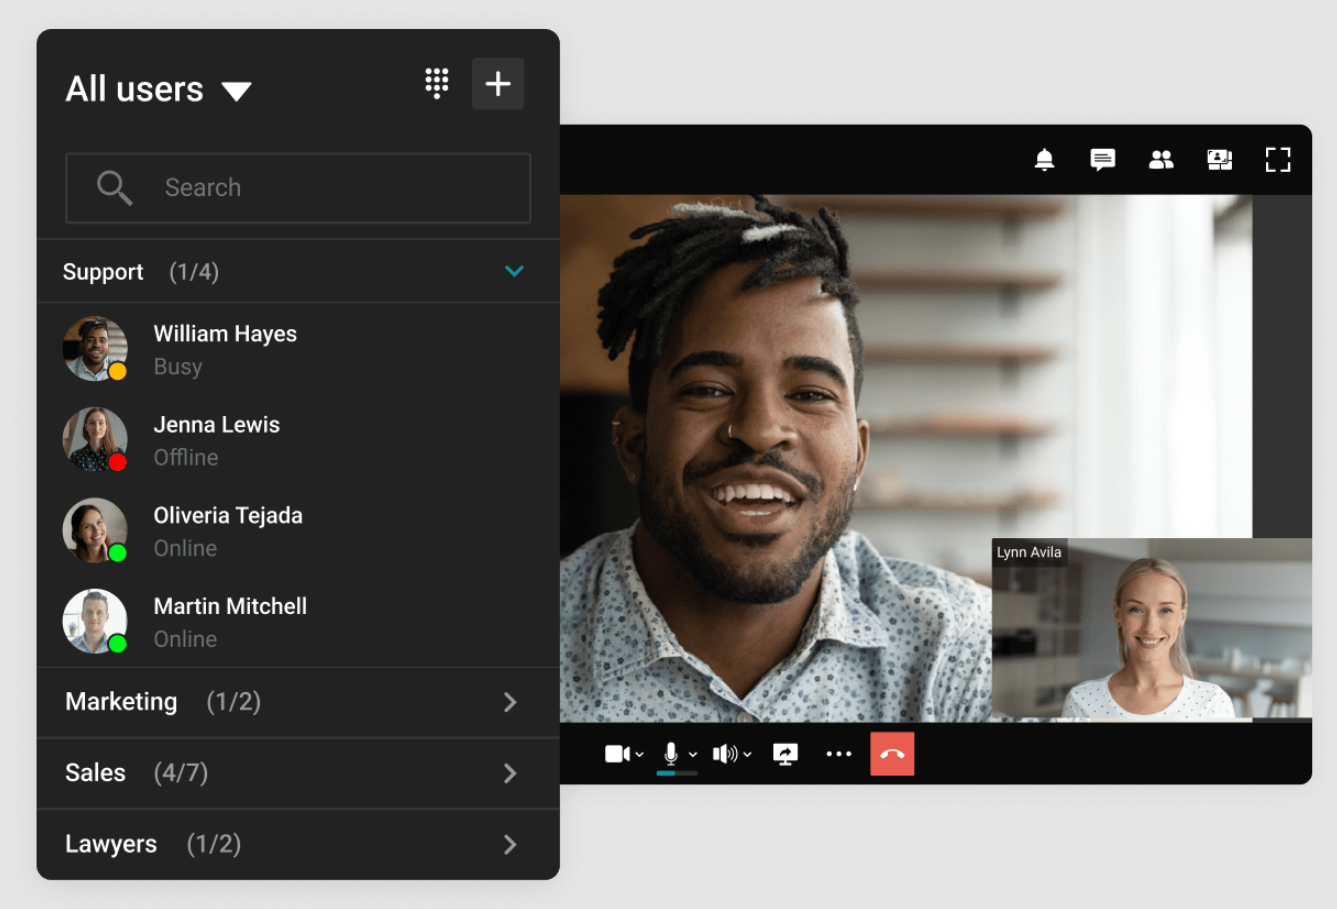The width and height of the screenshot is (1337, 909).
Task: Open notifications bell in video call
Action: click(1044, 159)
